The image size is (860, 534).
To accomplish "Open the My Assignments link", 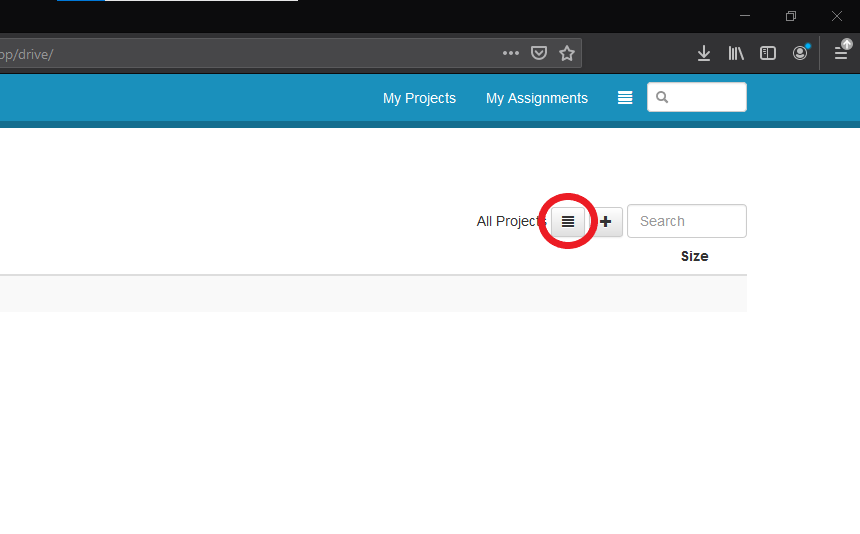I will (537, 98).
